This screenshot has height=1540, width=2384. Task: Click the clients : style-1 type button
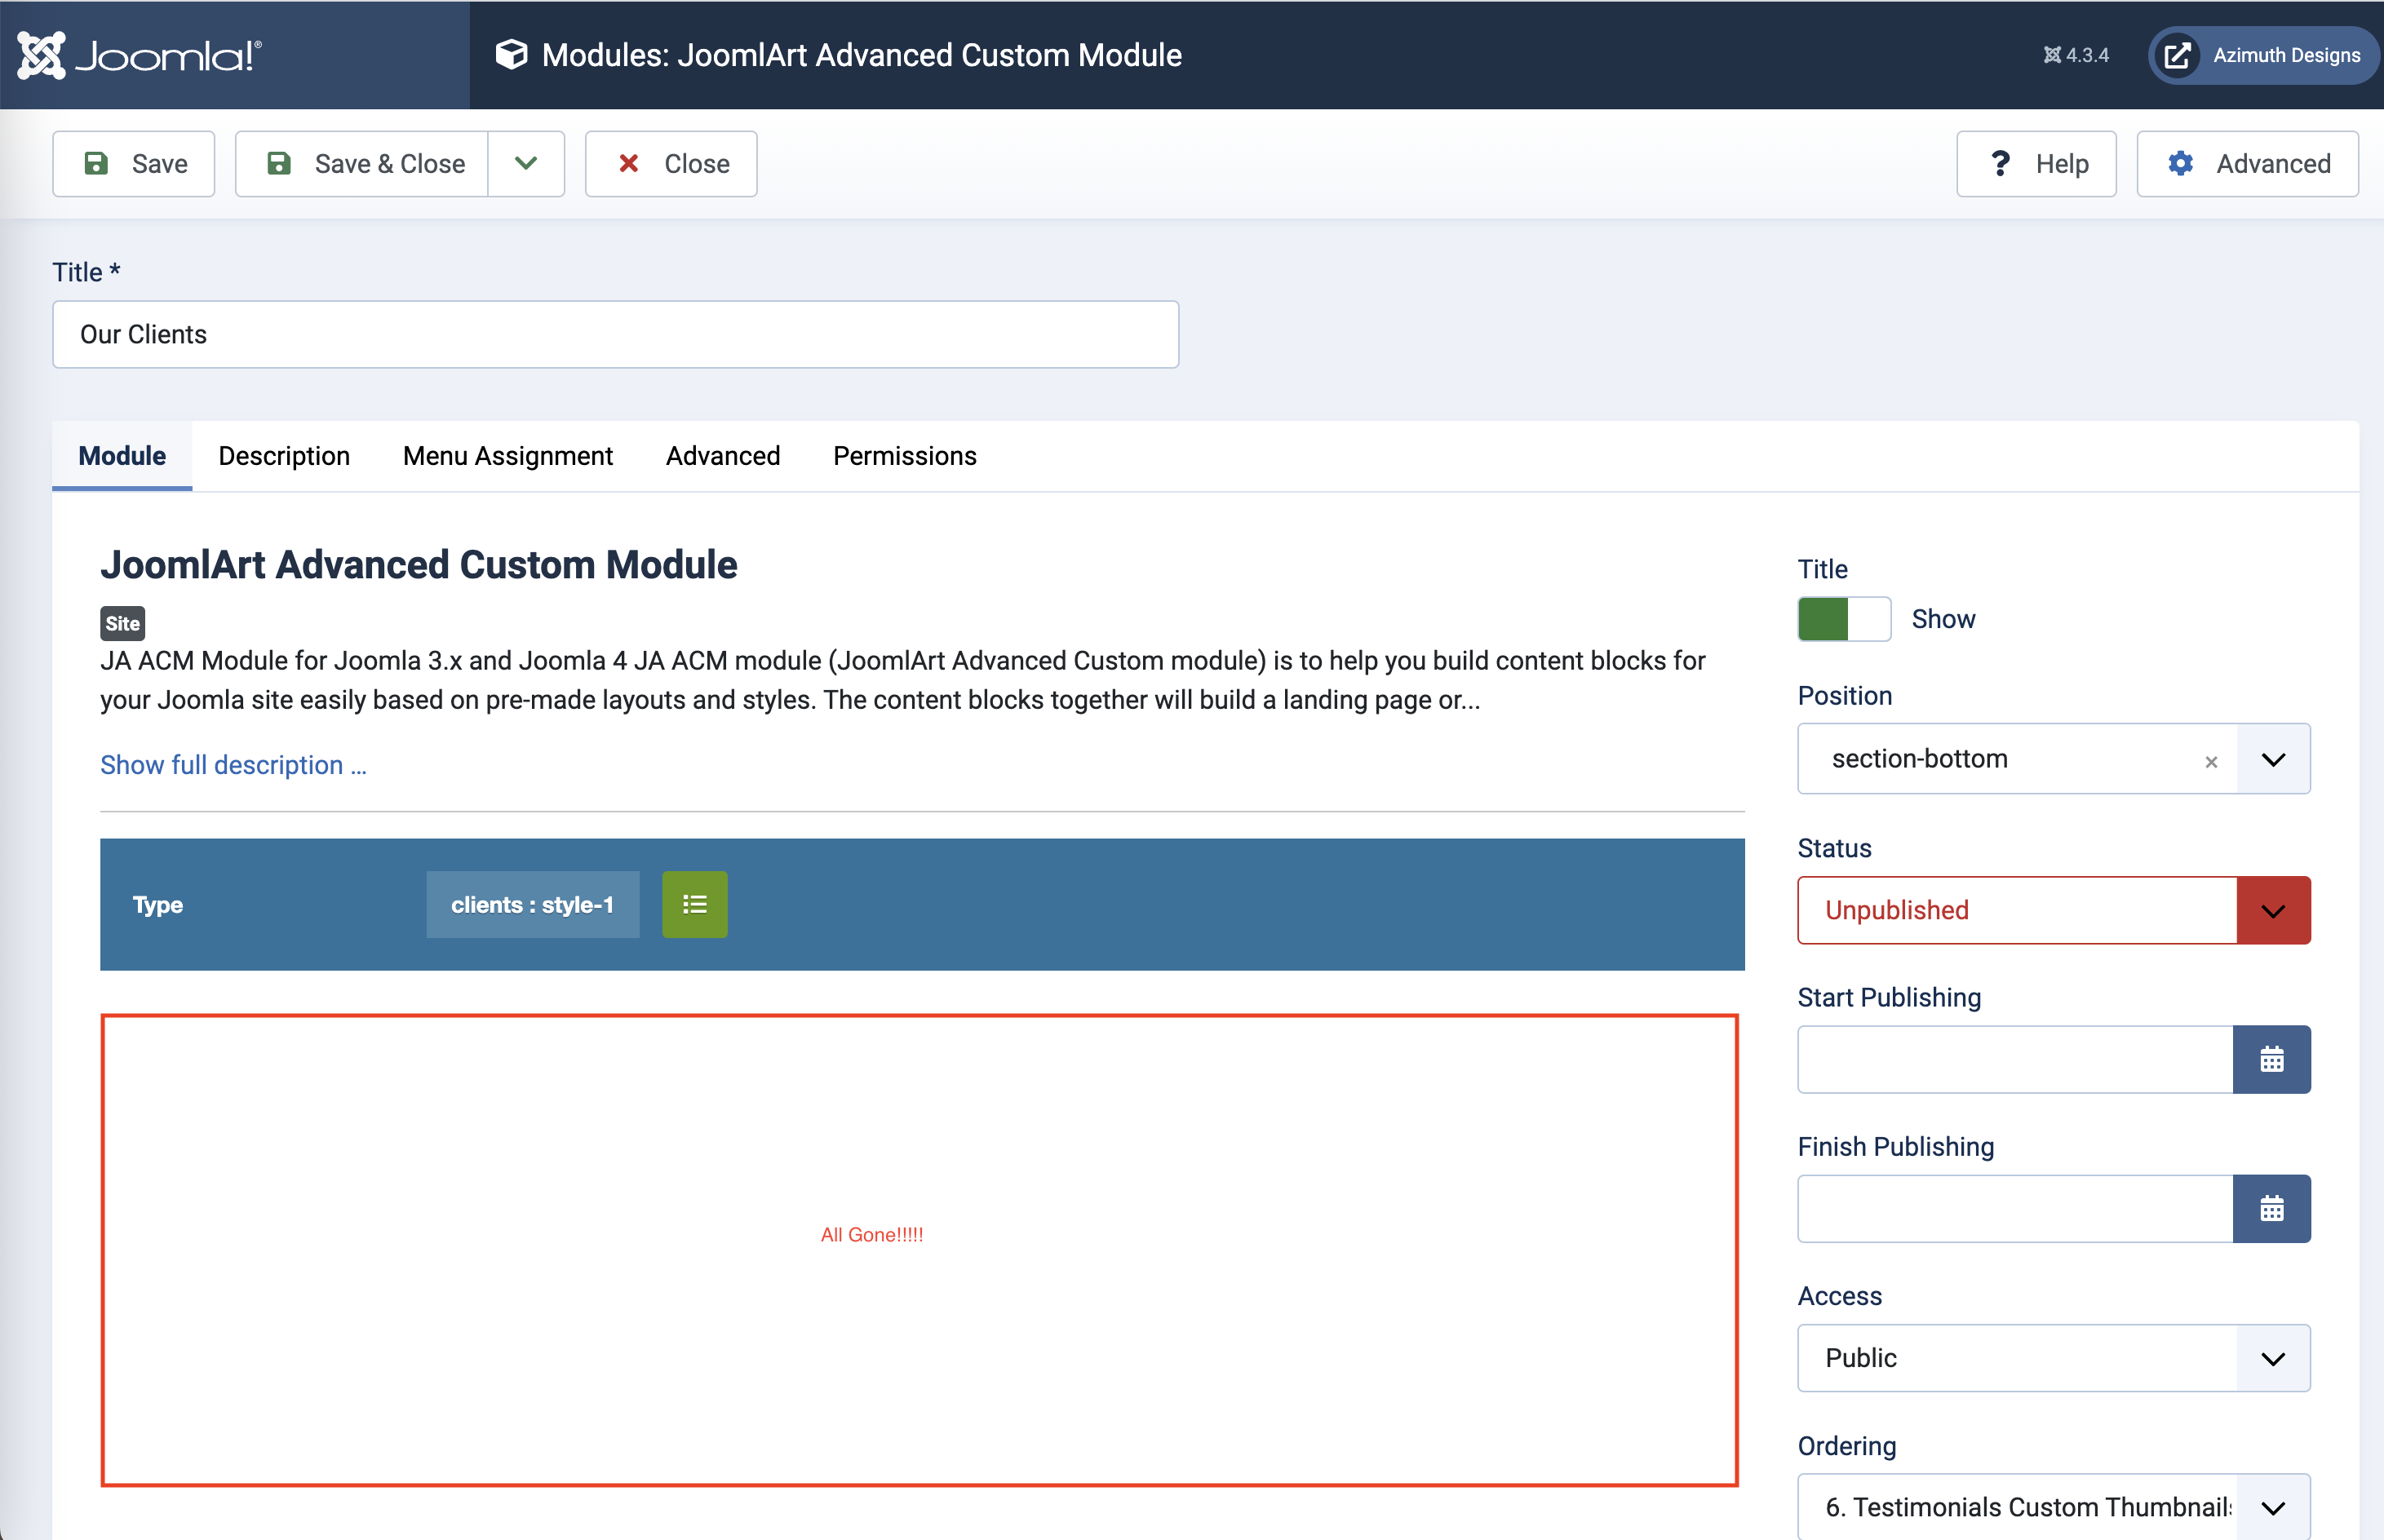point(532,904)
